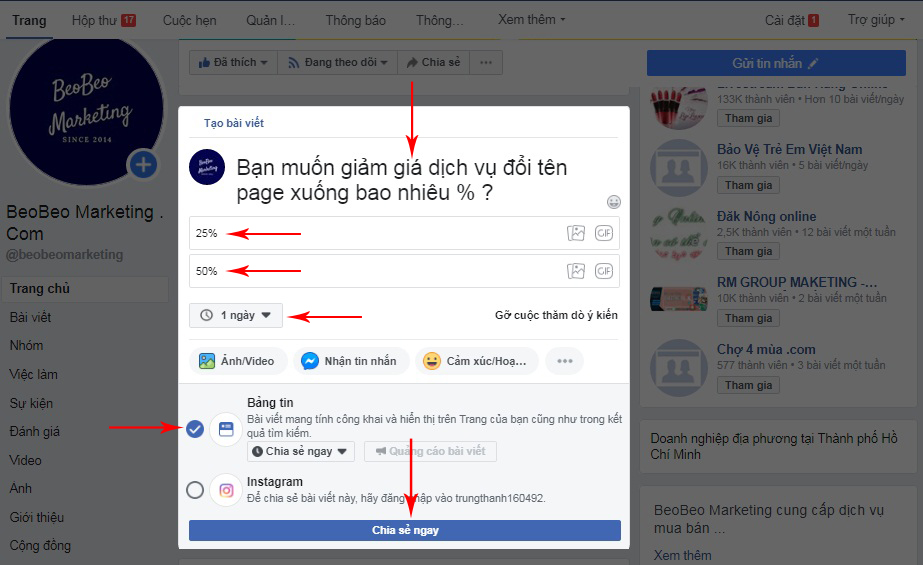This screenshot has width=923, height=565.
Task: Add image to the 25% poll option
Action: 576,233
